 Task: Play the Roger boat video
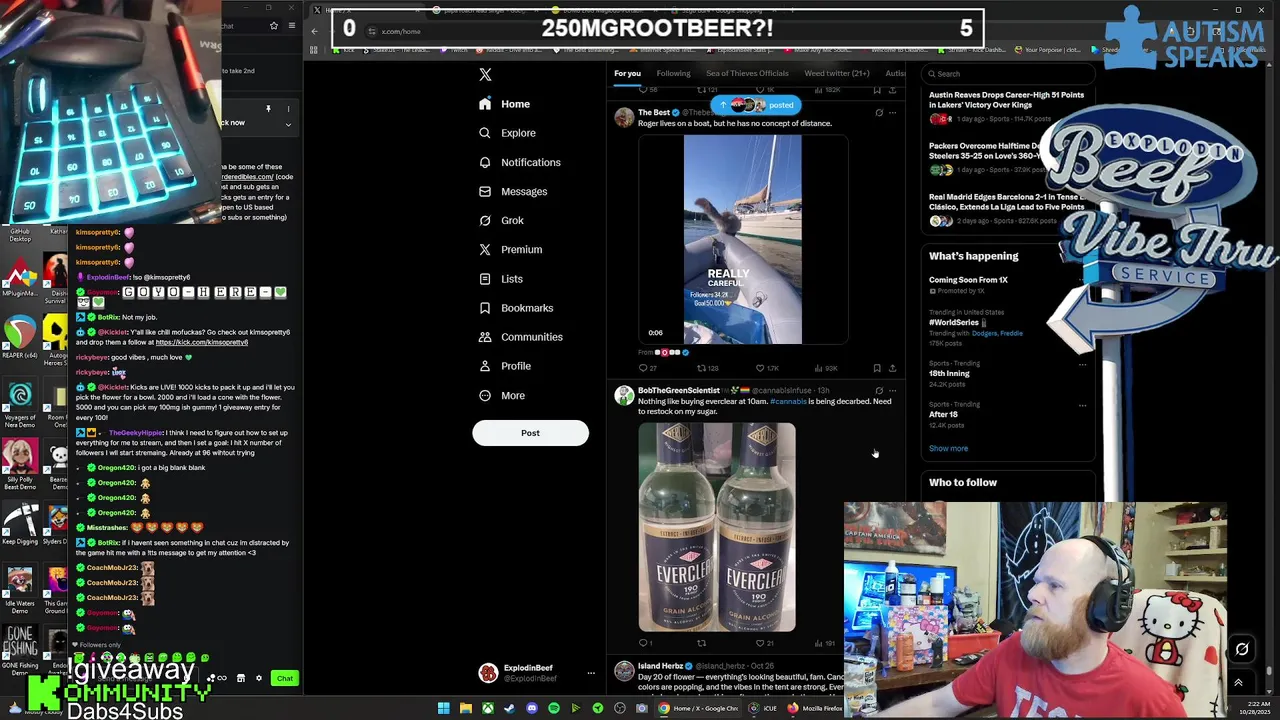click(742, 240)
